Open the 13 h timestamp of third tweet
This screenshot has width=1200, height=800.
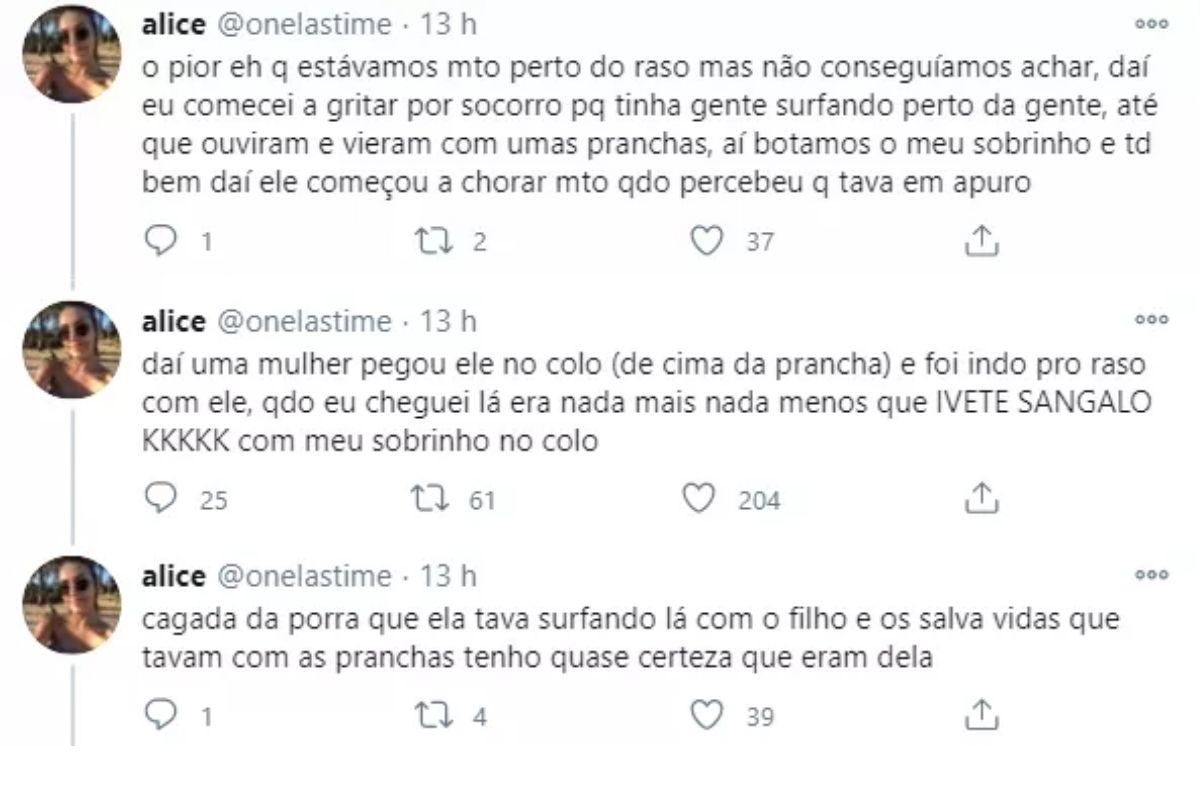pyautogui.click(x=450, y=577)
